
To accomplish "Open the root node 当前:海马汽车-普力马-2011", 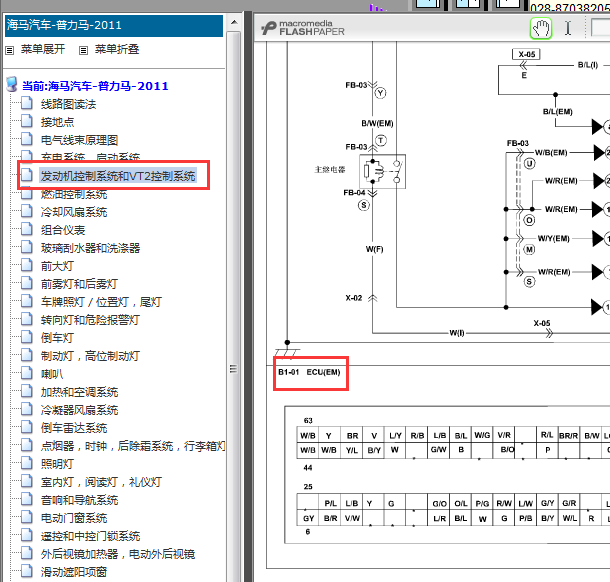I will [x=95, y=86].
